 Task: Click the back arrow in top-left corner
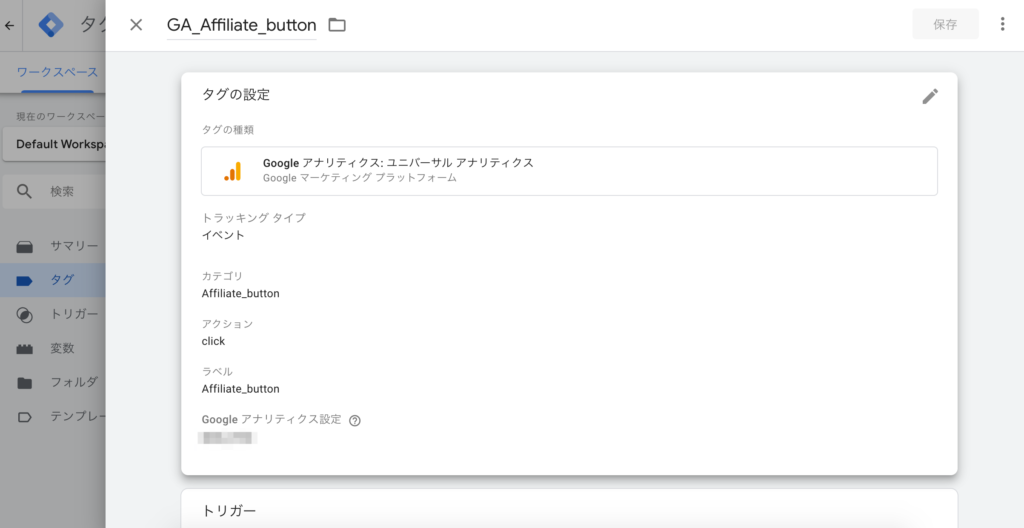pos(10,25)
